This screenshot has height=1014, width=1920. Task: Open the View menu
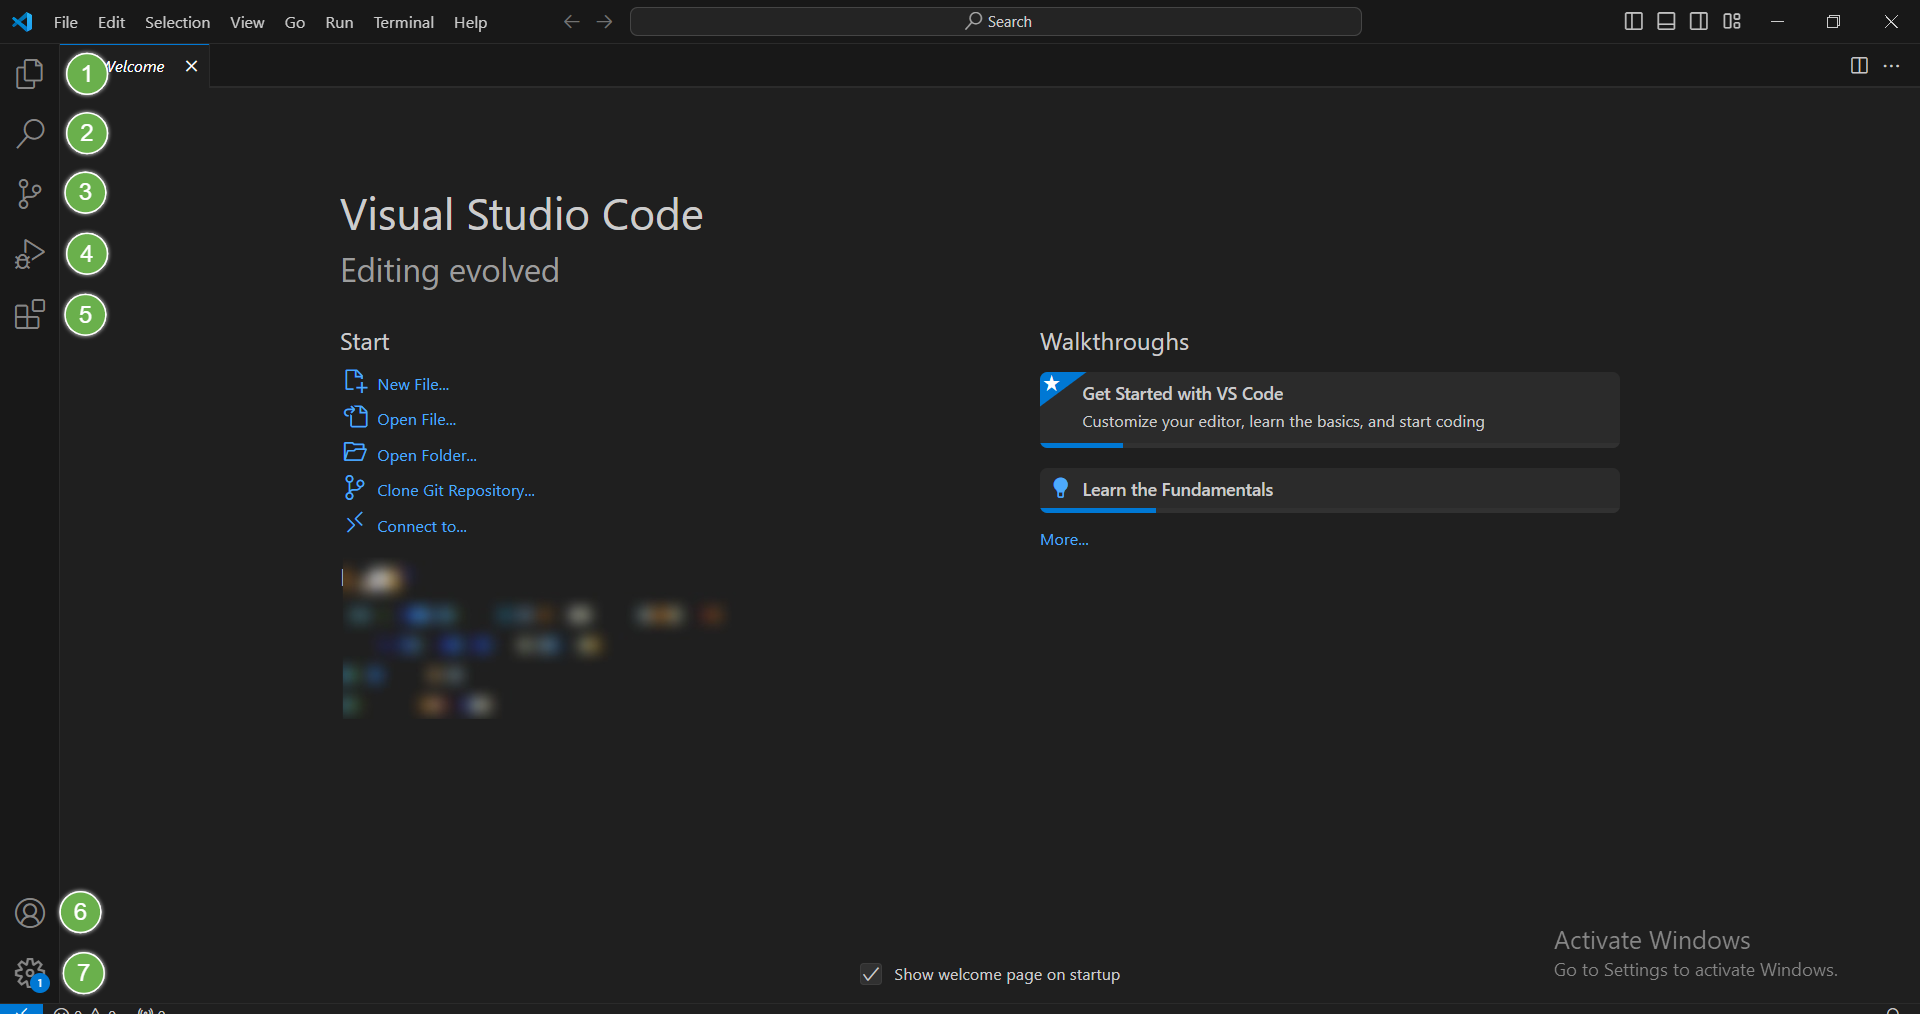click(x=247, y=22)
